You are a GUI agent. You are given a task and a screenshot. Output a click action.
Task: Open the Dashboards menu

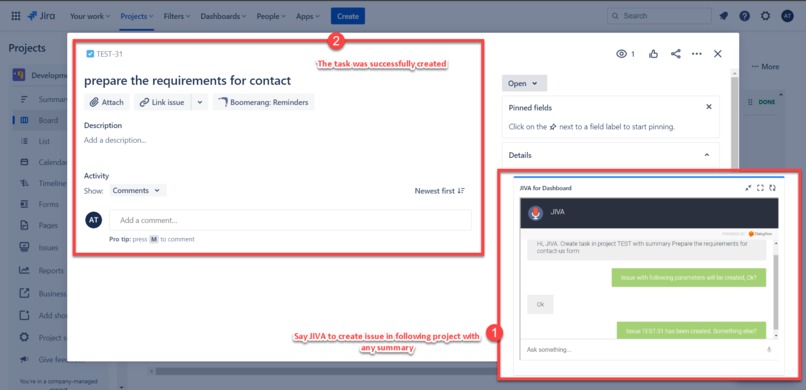pos(223,16)
